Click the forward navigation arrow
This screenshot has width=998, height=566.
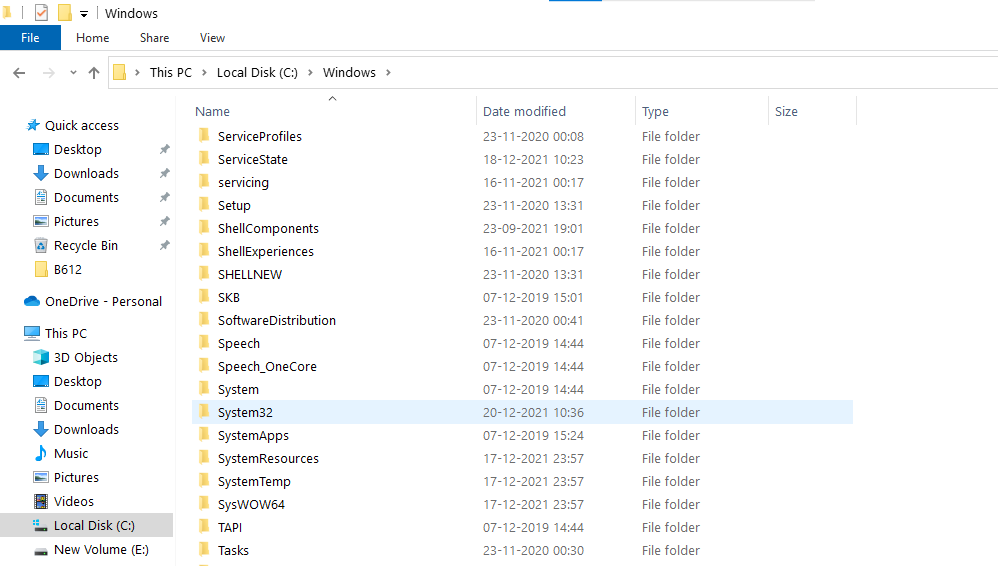pos(48,73)
